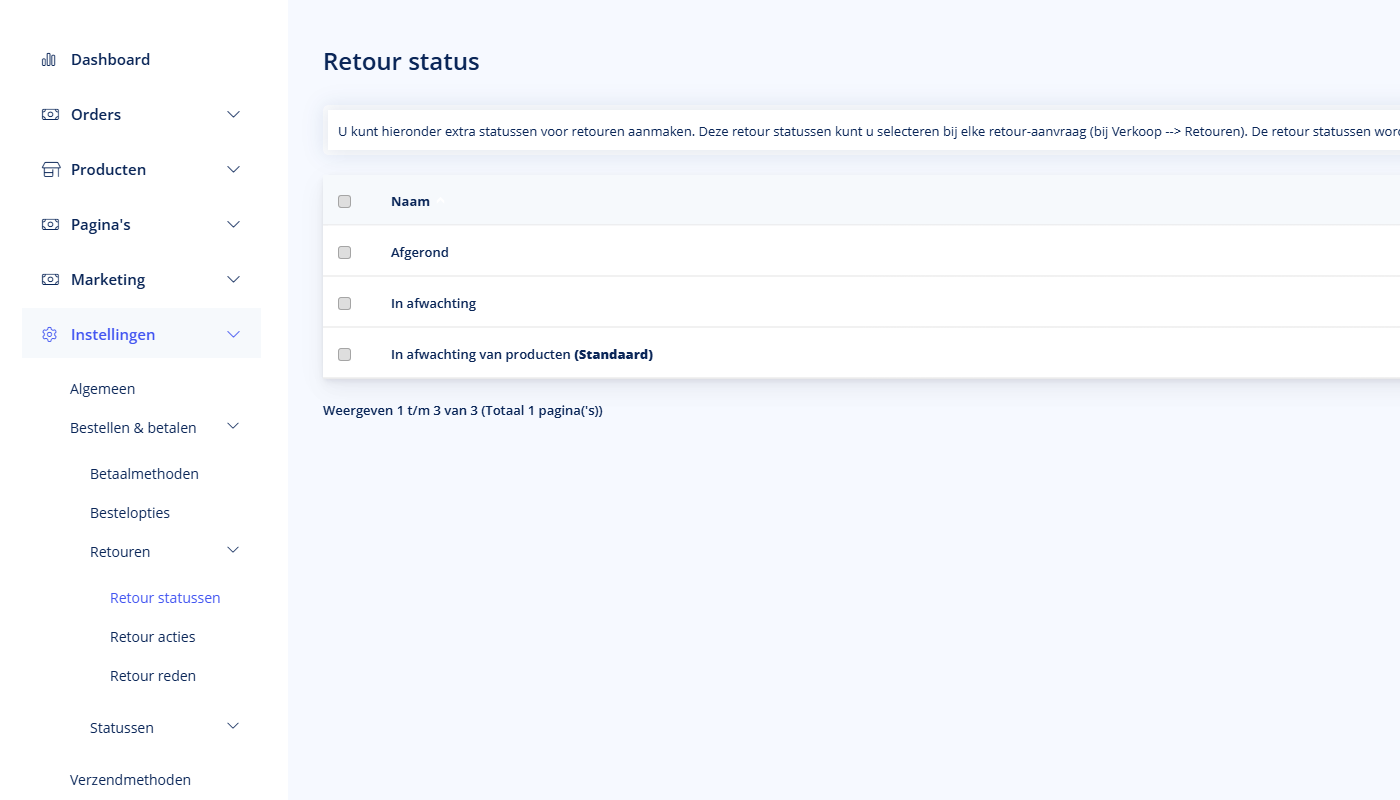The image size is (1400, 800).
Task: Open the Verzendmethoden settings page
Action: [x=130, y=779]
